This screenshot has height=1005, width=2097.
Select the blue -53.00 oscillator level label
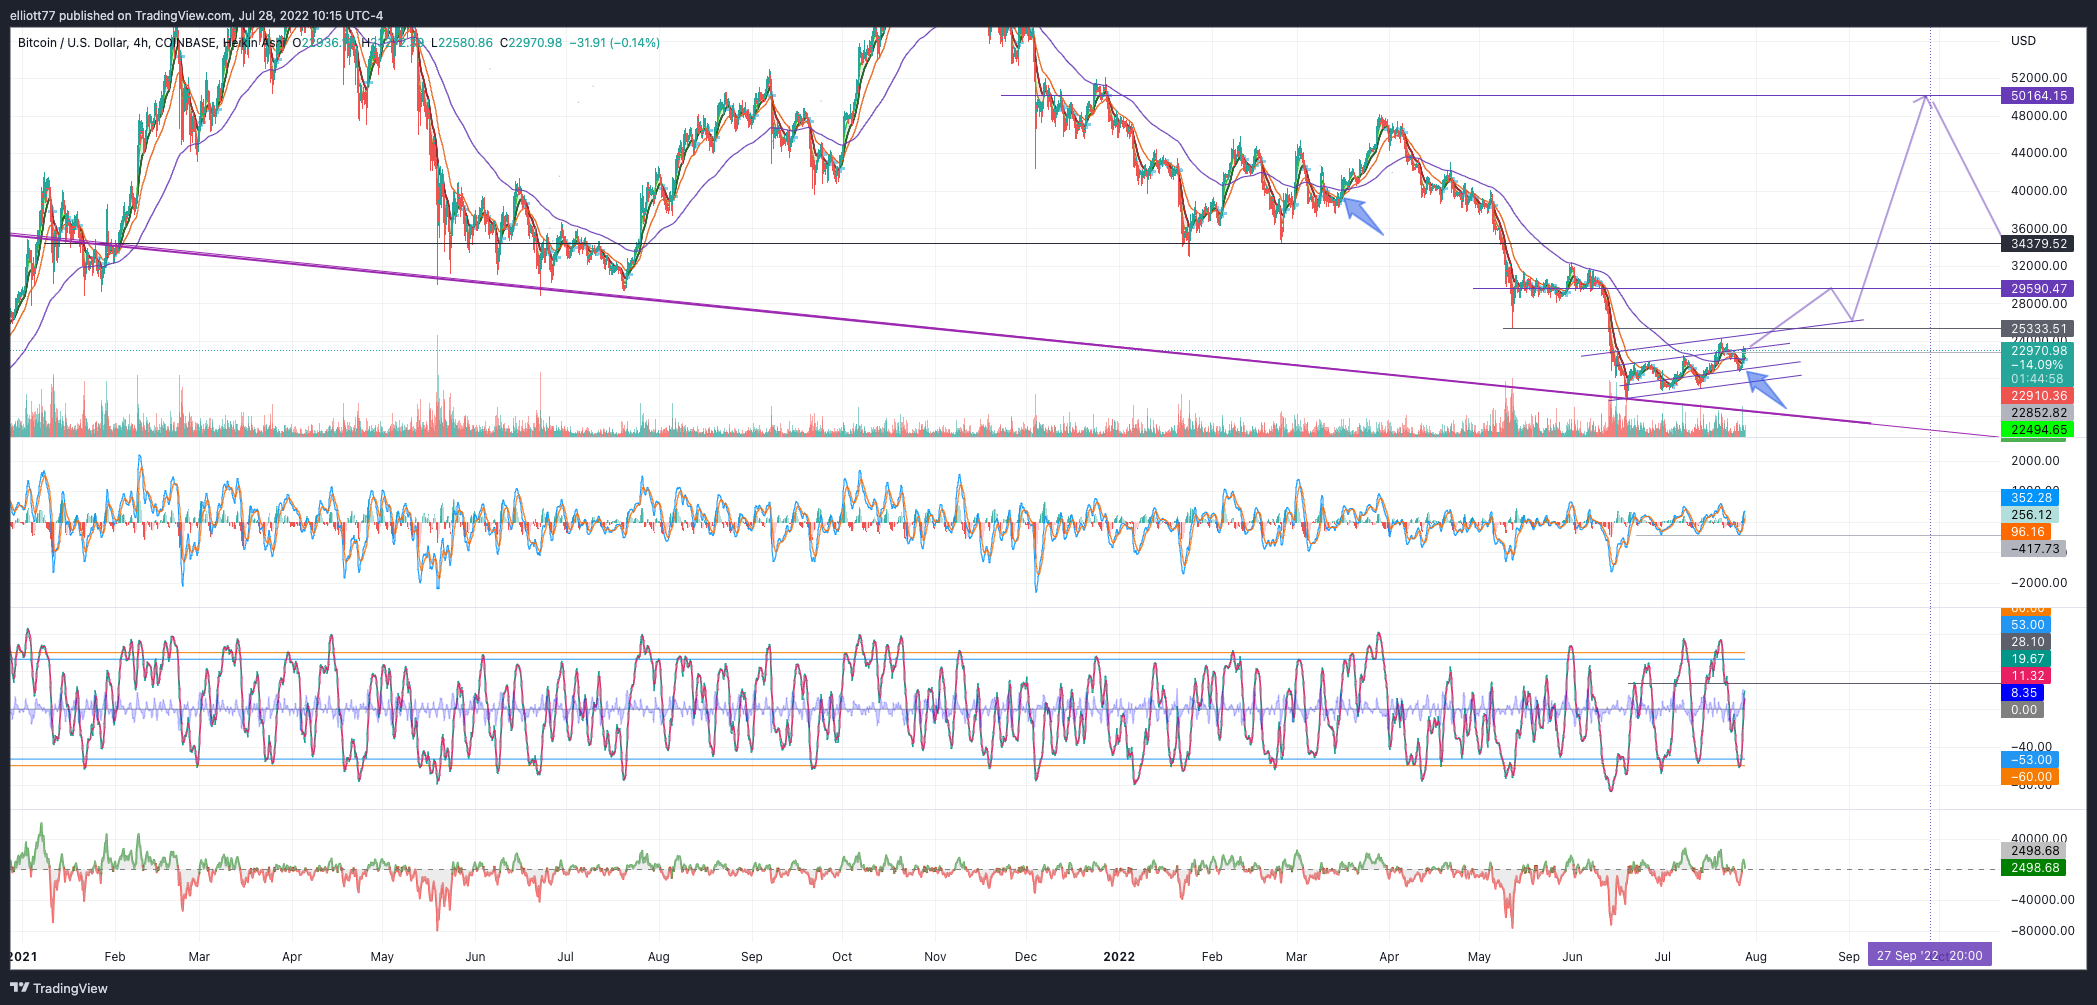(x=2029, y=760)
